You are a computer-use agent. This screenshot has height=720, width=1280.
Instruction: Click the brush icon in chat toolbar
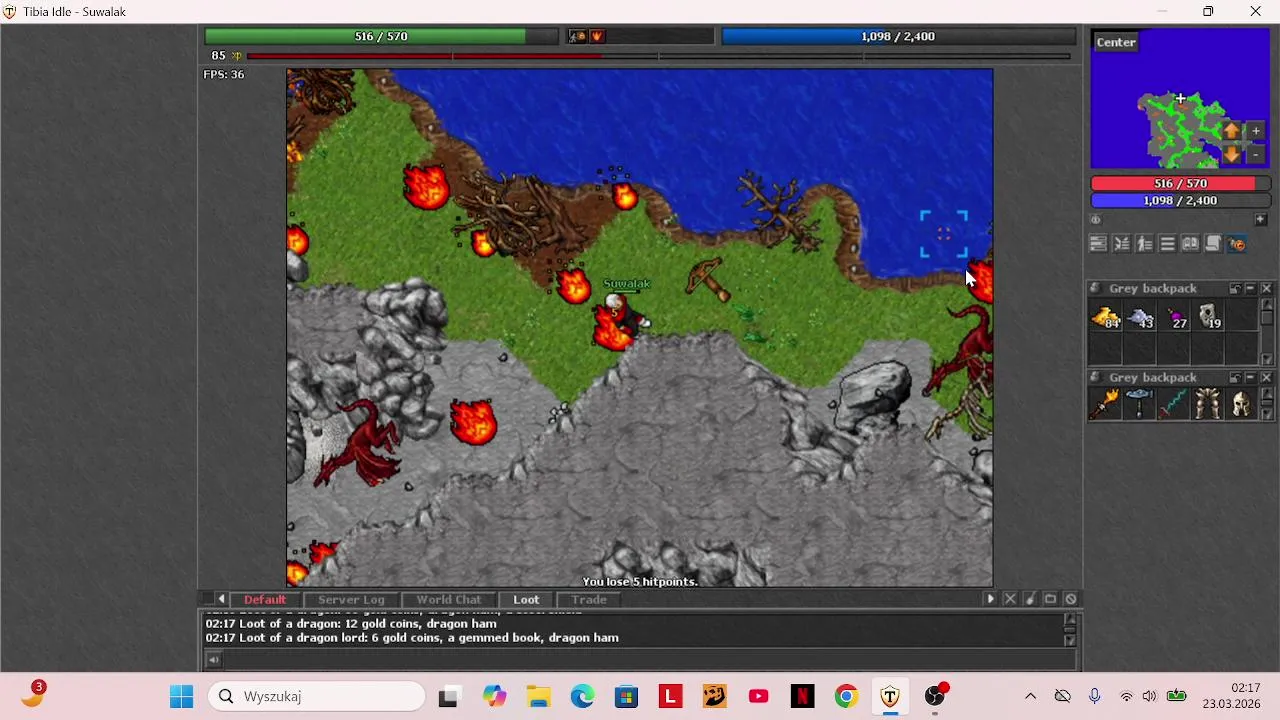(x=1030, y=599)
